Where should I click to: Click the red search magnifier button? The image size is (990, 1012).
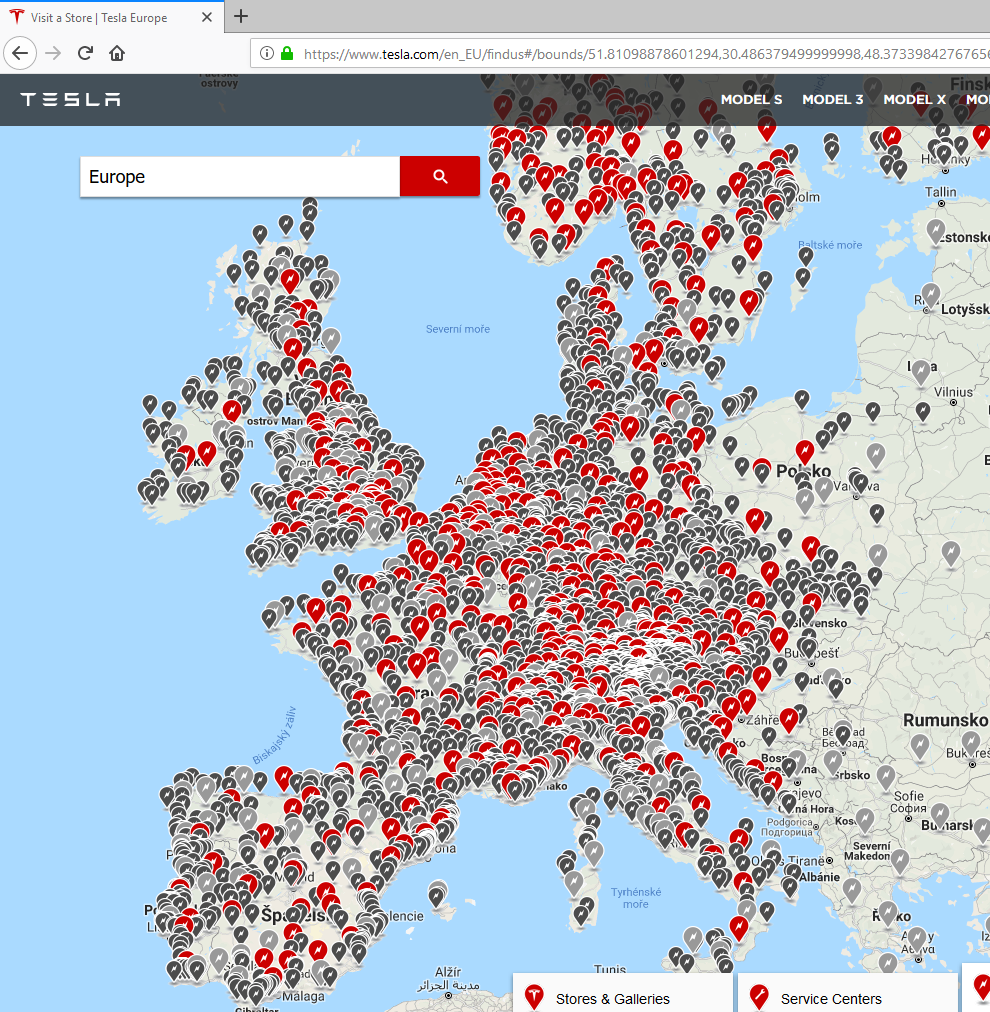tap(440, 177)
